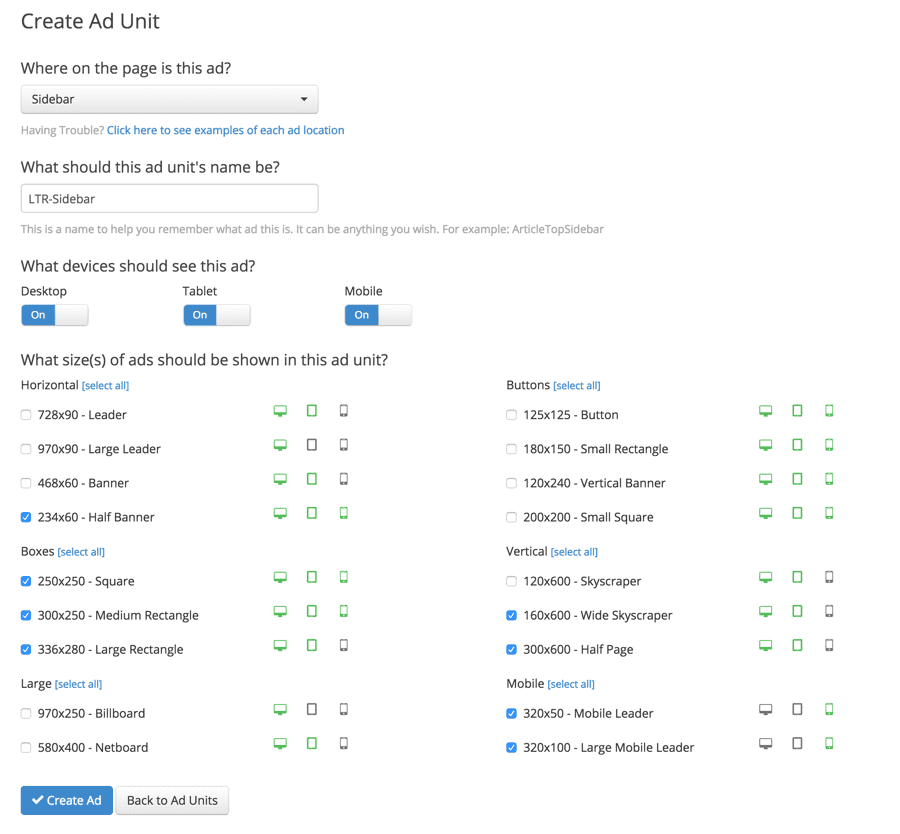Click tablet icon beside 300x600 Half Page
900x834 pixels.
tap(797, 646)
